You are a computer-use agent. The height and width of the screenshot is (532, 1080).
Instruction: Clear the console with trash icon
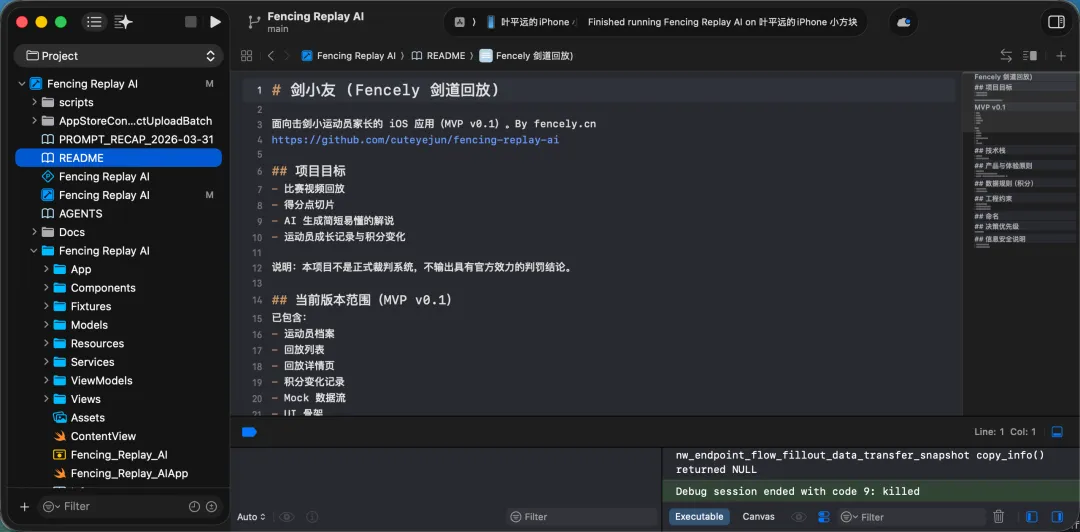point(999,517)
